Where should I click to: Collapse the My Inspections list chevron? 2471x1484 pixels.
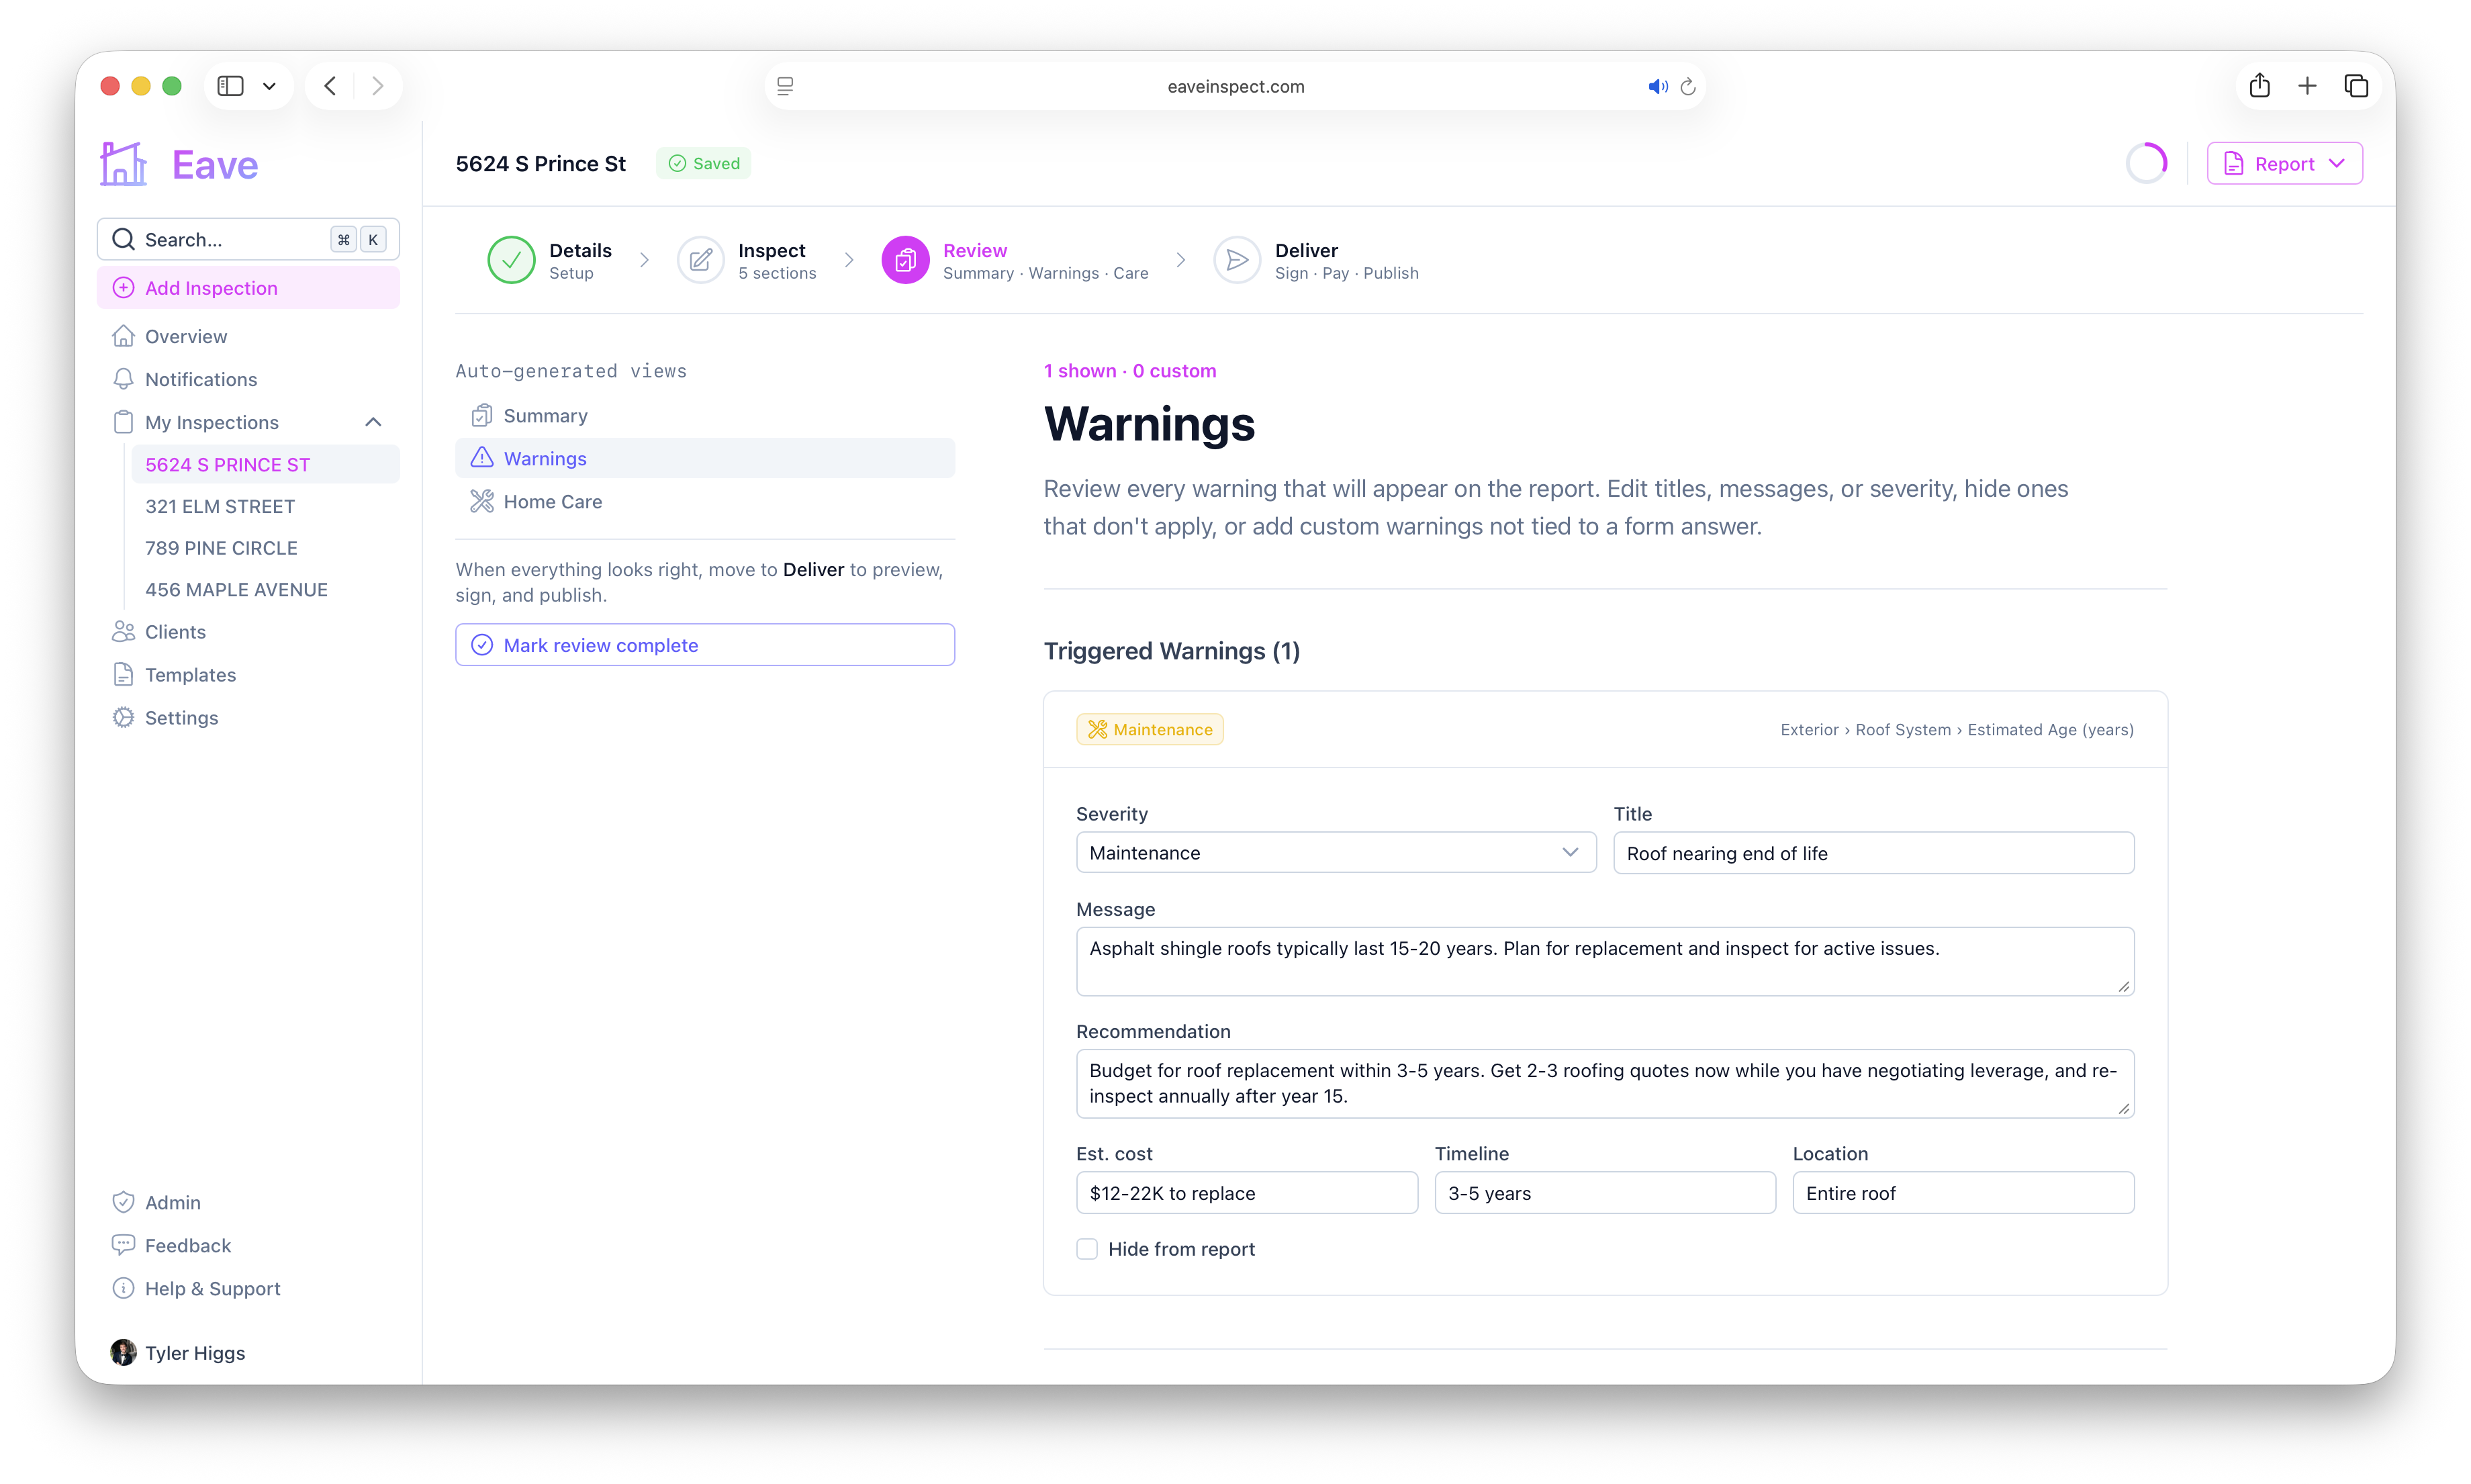click(373, 422)
